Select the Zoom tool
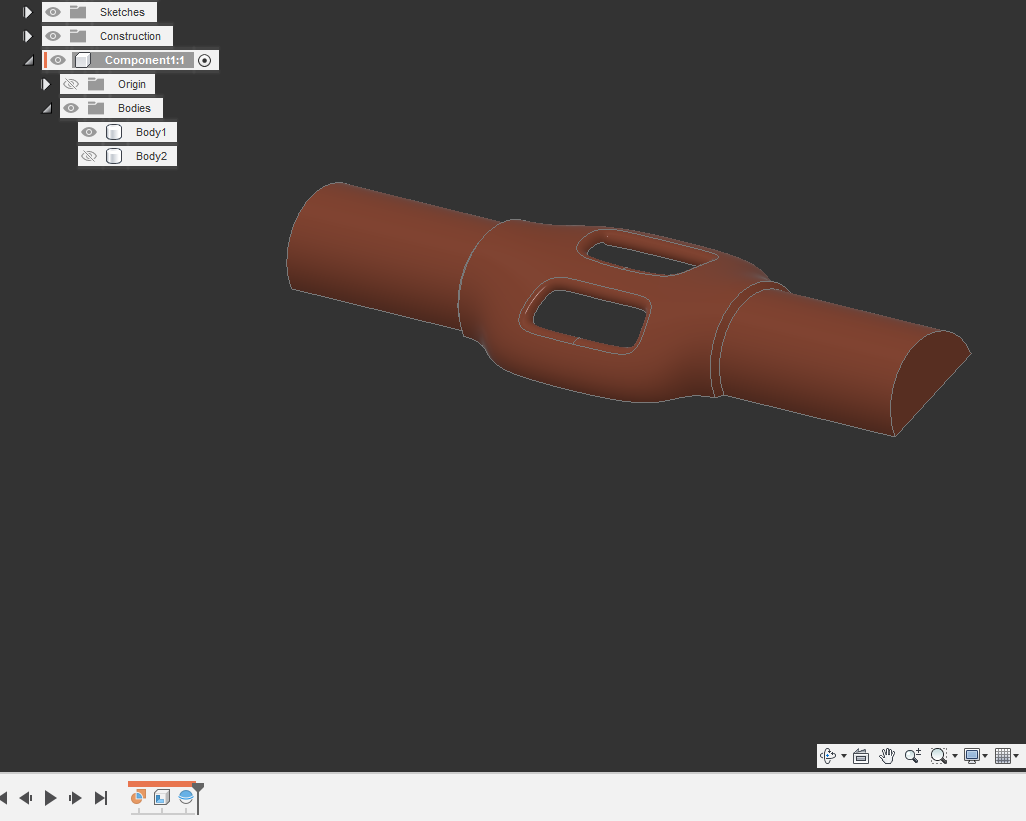This screenshot has width=1026, height=821. coord(912,756)
